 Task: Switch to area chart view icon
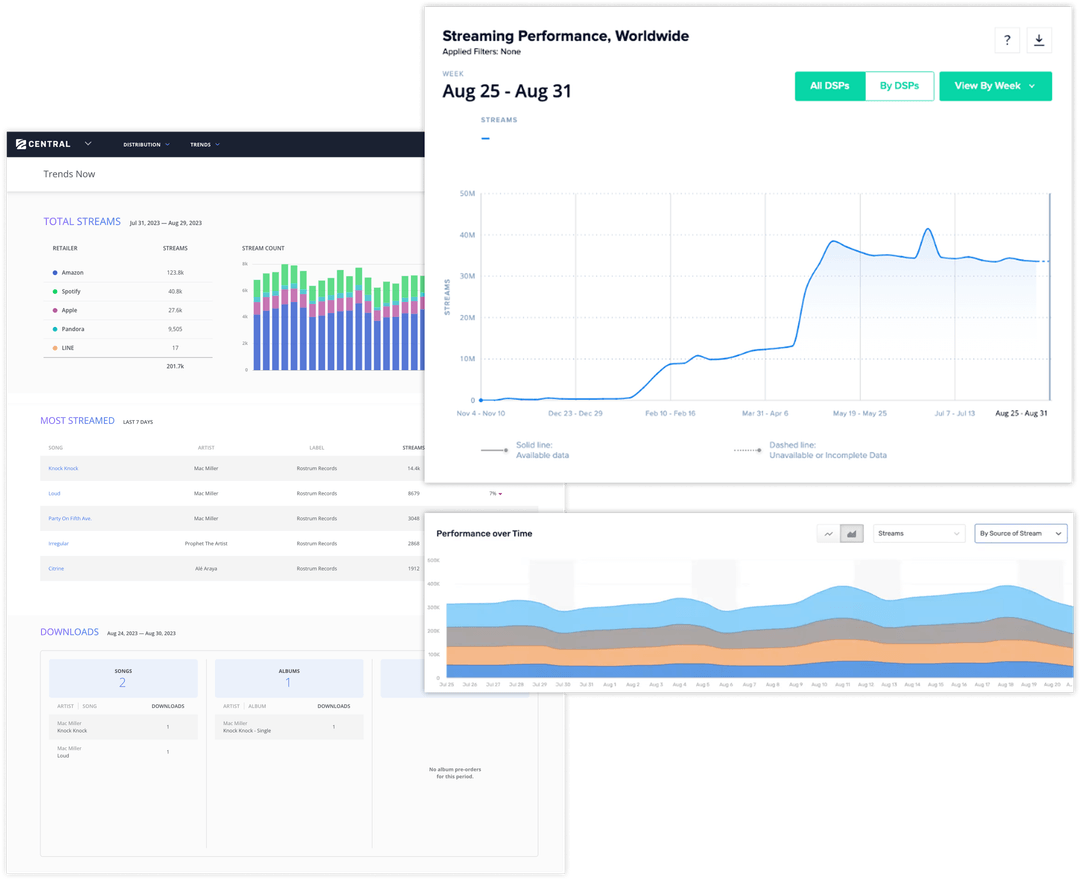click(852, 534)
